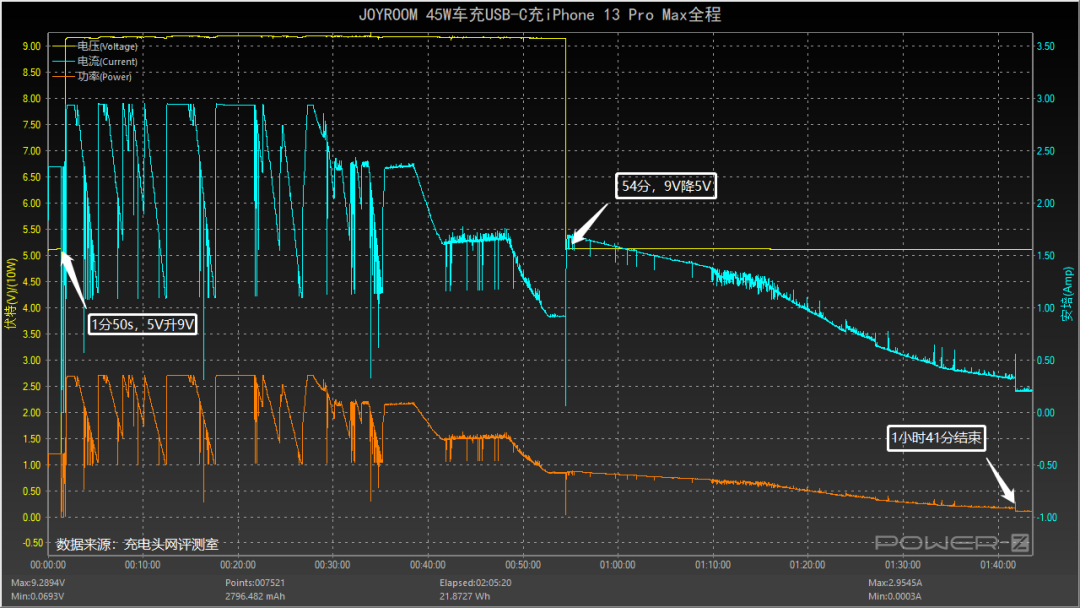Click the 01:10:00 time axis label
Viewport: 1080px width, 608px height.
click(x=712, y=565)
